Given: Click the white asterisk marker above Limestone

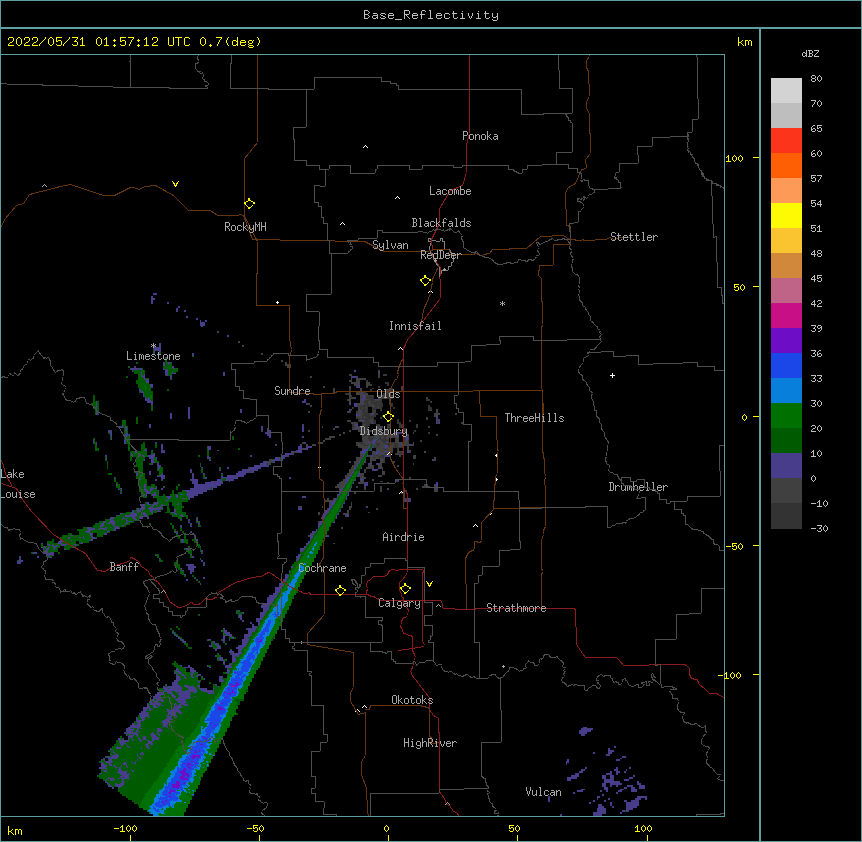Looking at the screenshot, I should (153, 346).
